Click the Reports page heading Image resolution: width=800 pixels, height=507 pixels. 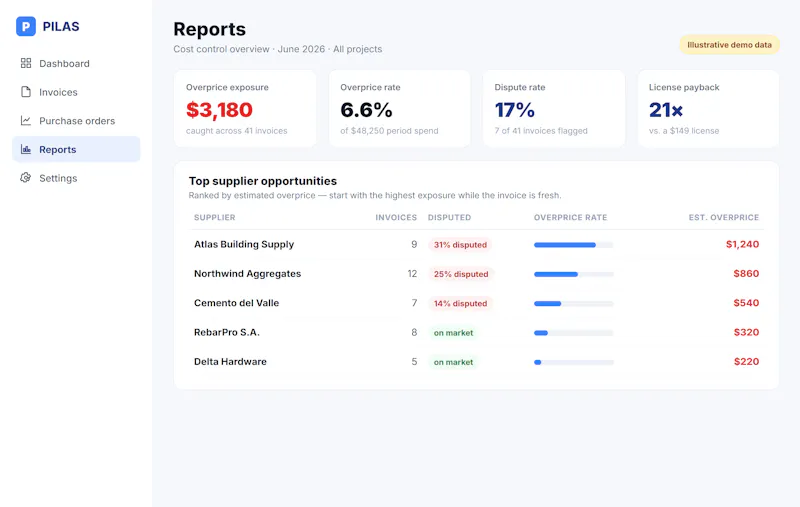tap(209, 29)
